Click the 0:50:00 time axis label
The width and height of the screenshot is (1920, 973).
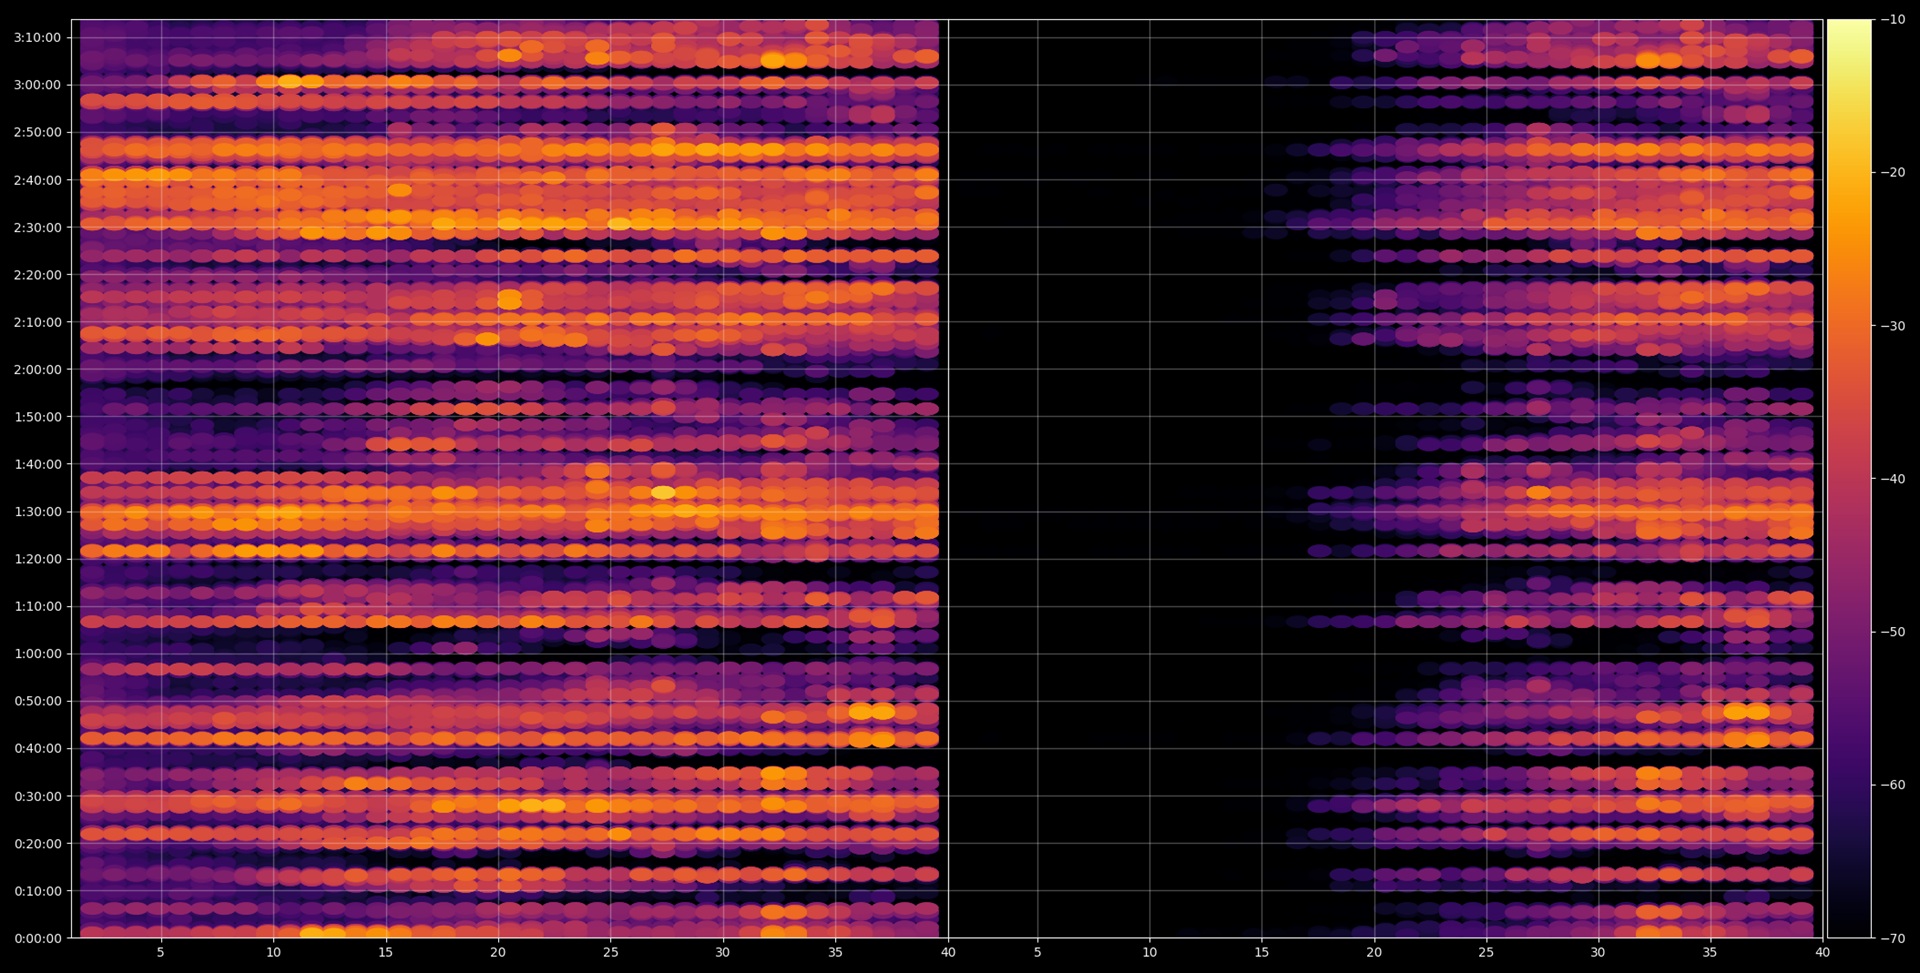coord(37,701)
